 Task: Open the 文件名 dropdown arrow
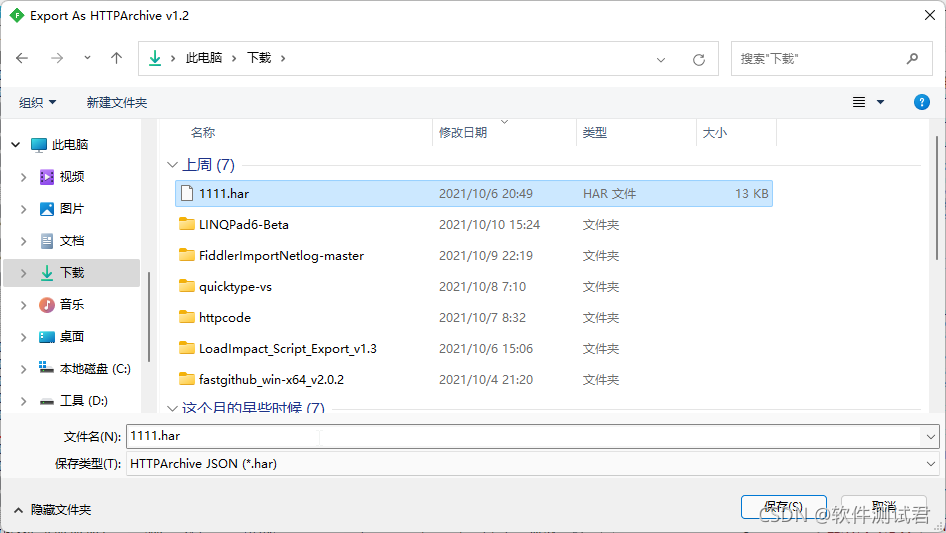(x=930, y=436)
